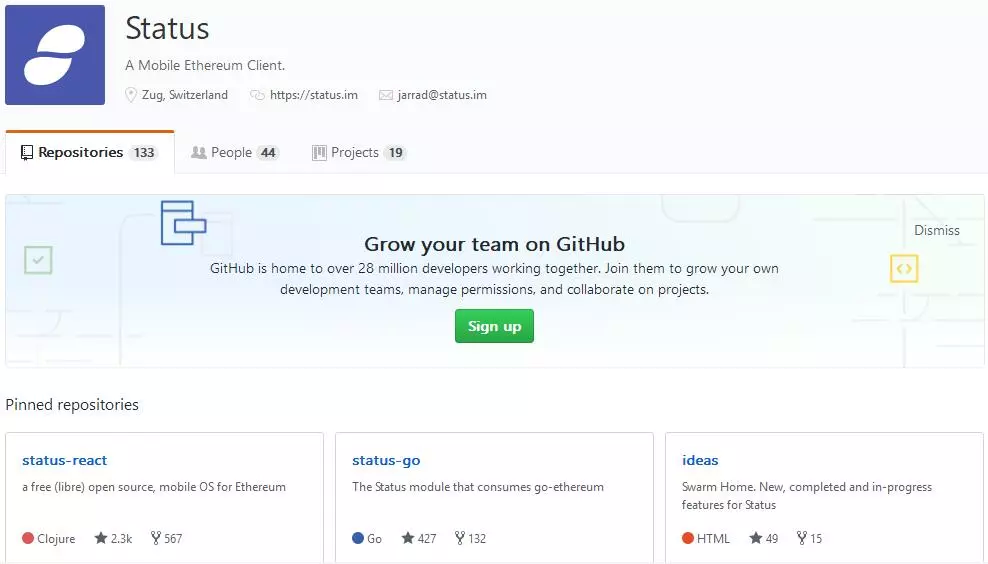Click status-react description about mobile OS for Ethereum

tap(154, 487)
